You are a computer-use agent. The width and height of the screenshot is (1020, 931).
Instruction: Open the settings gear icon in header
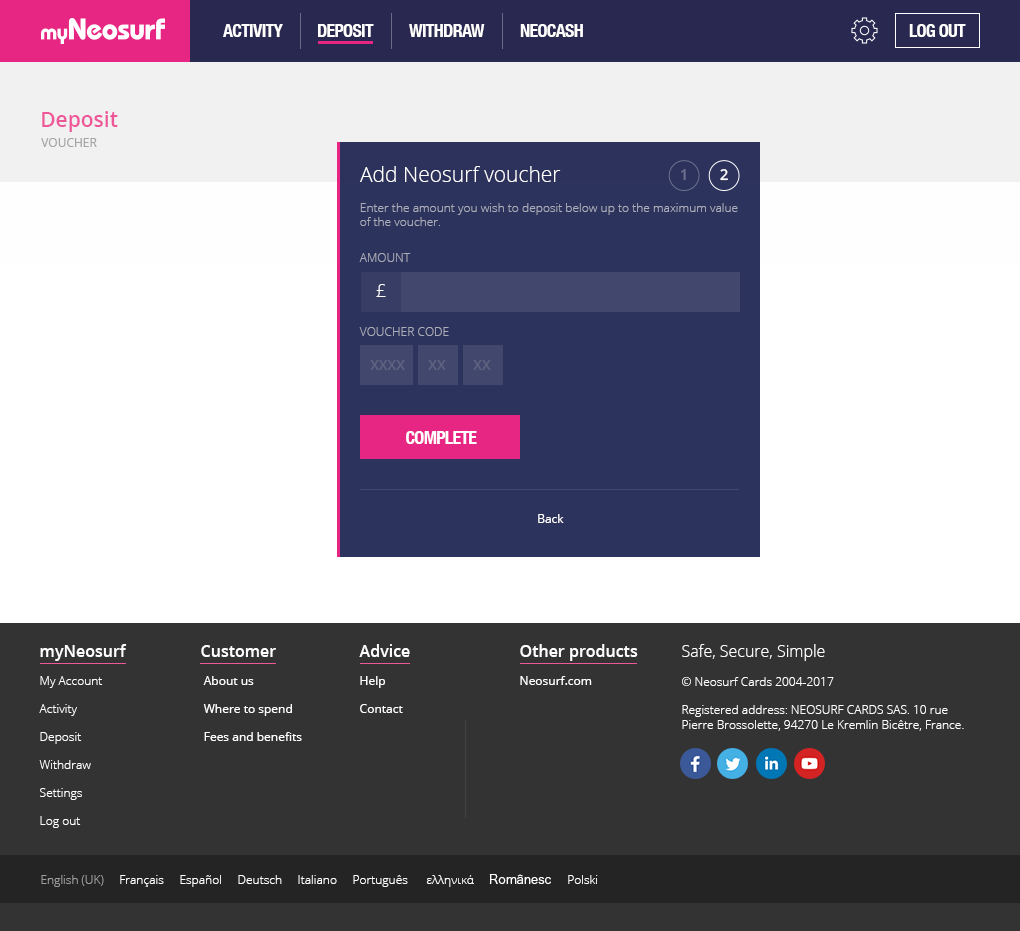864,31
